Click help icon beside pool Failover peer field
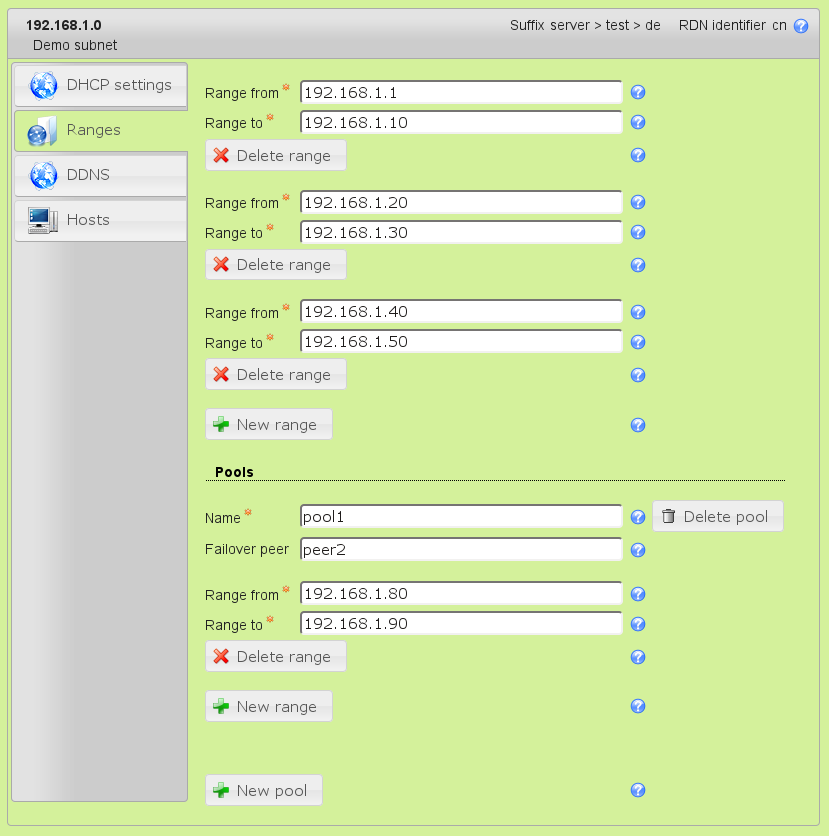Screen dimensions: 829x836 click(638, 550)
